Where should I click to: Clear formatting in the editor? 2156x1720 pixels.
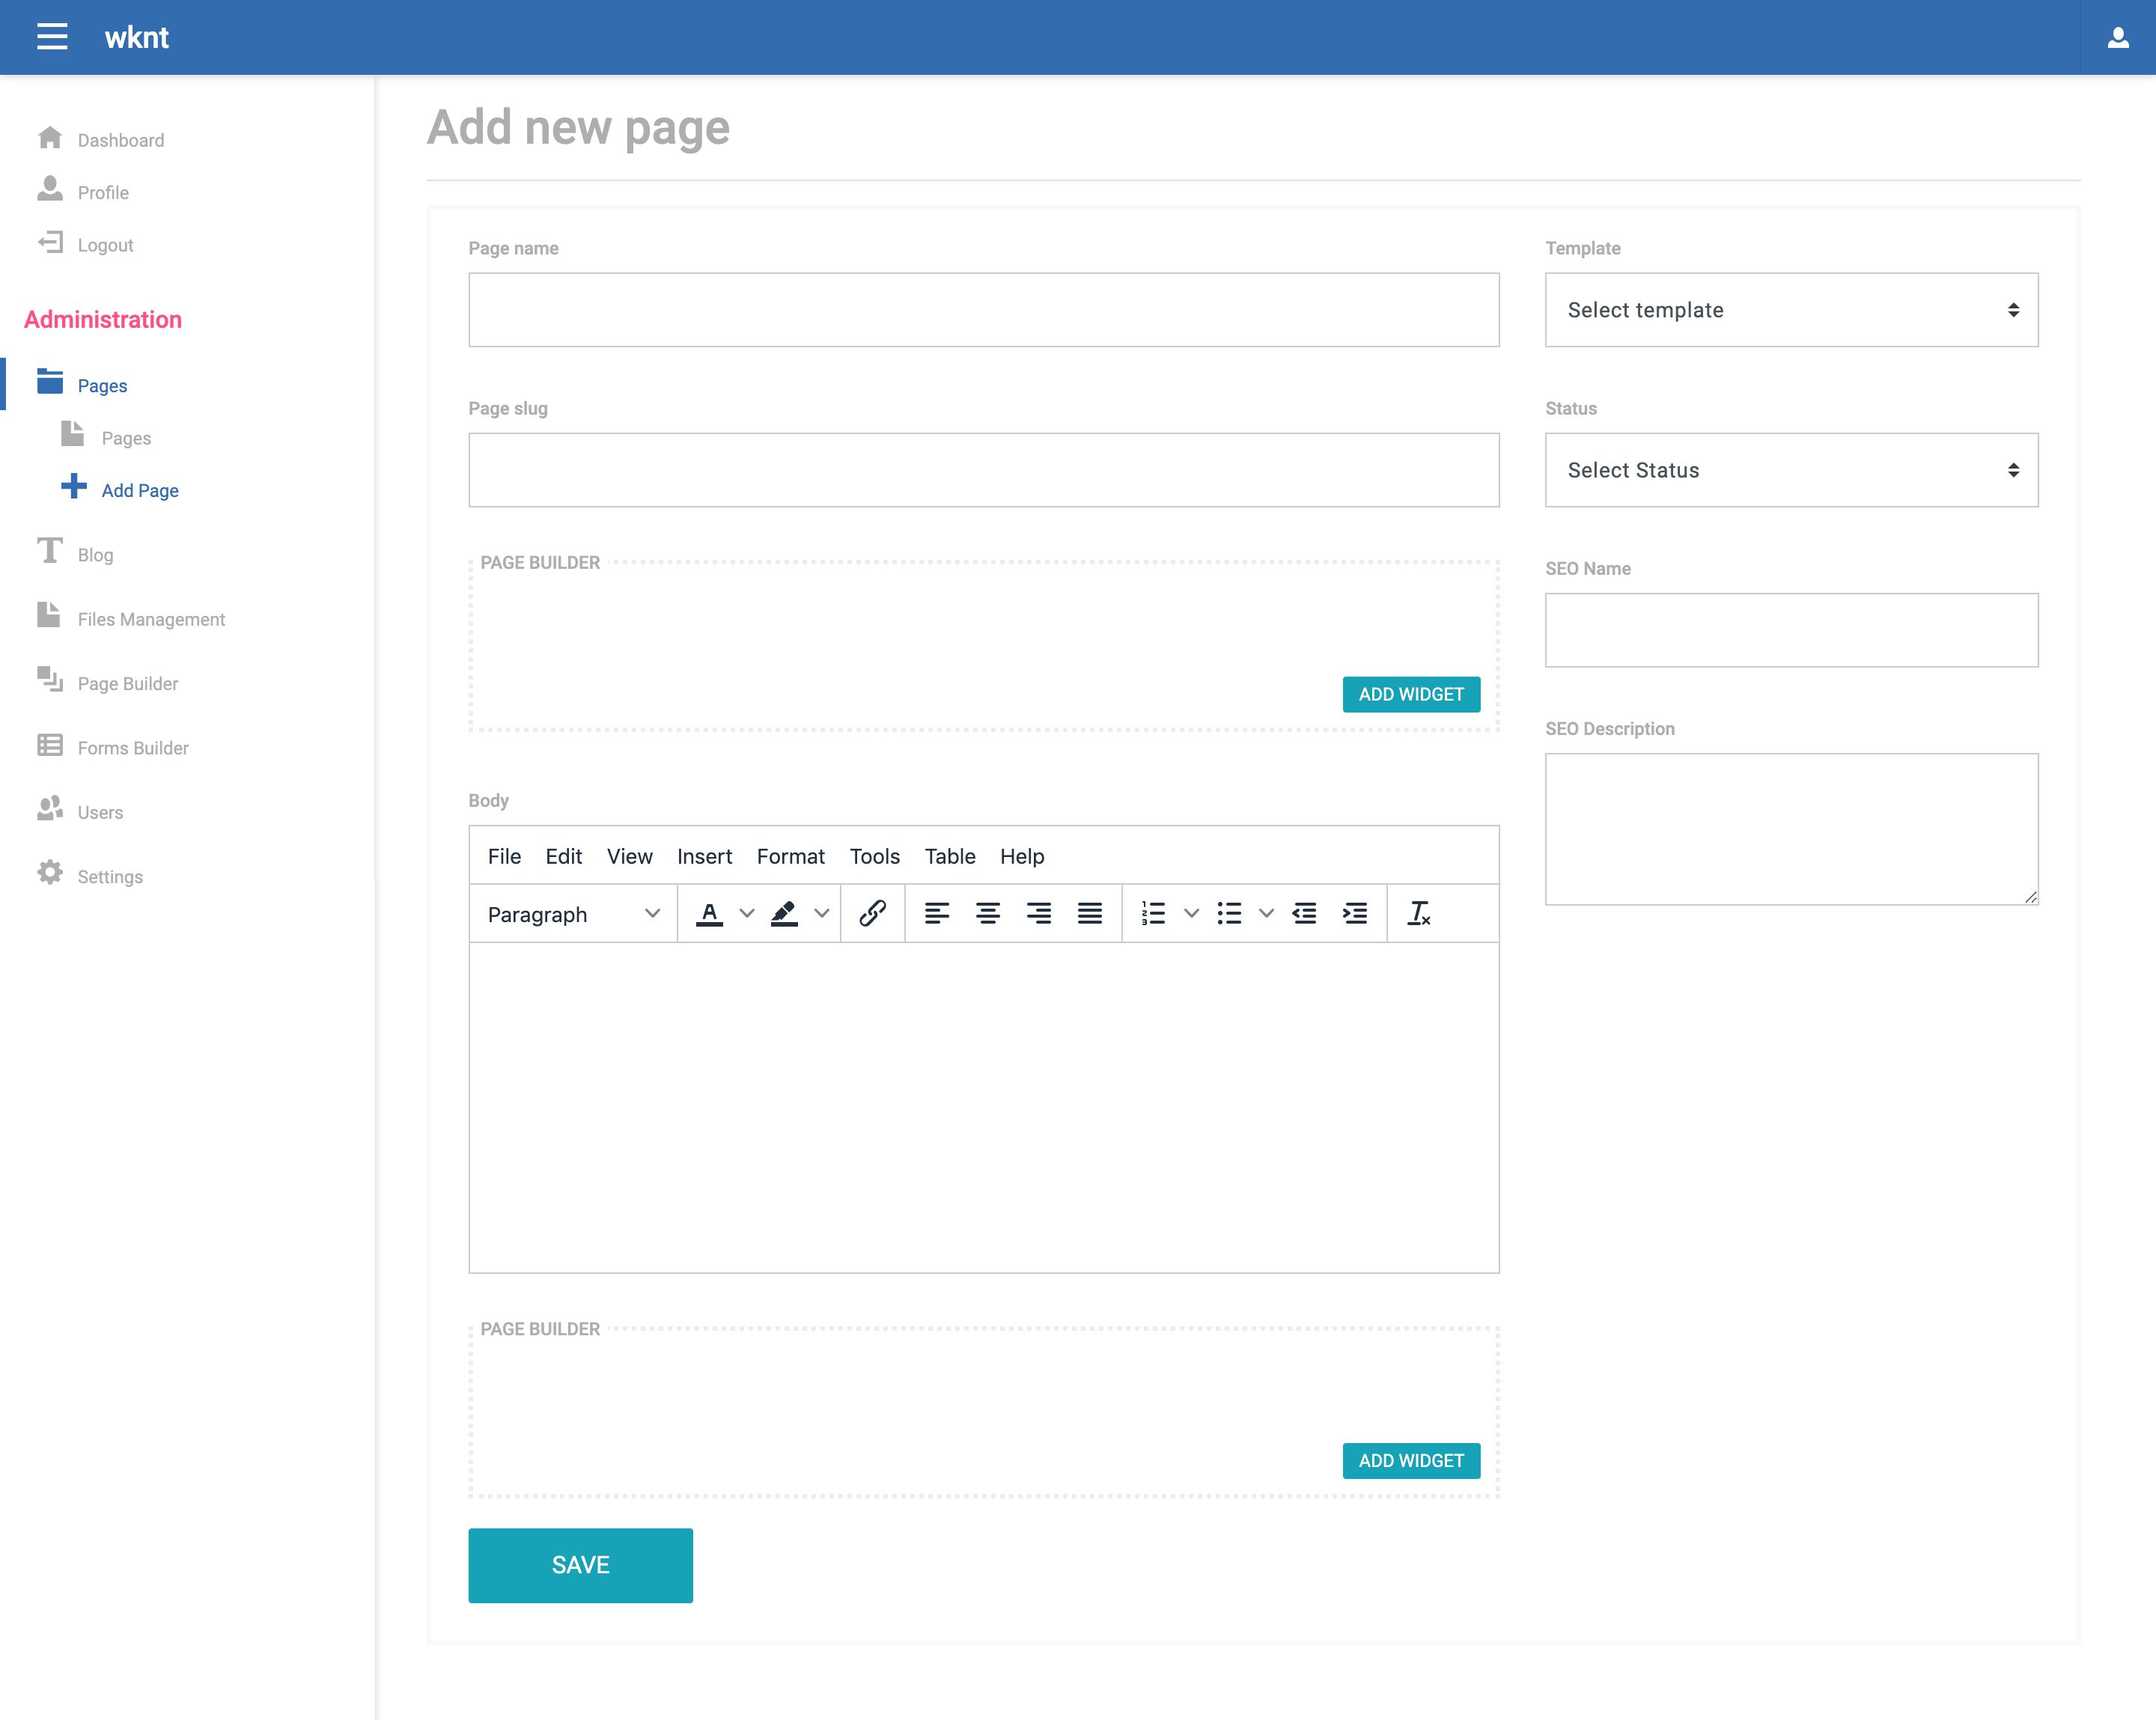point(1419,914)
